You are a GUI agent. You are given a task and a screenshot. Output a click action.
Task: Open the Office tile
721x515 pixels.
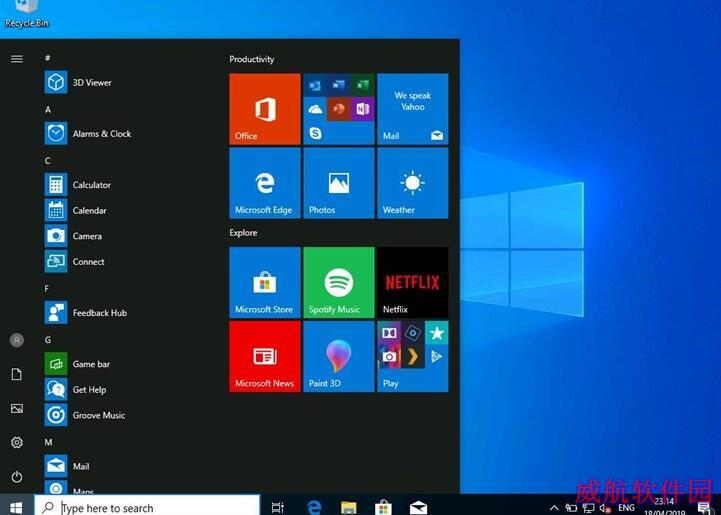265,109
